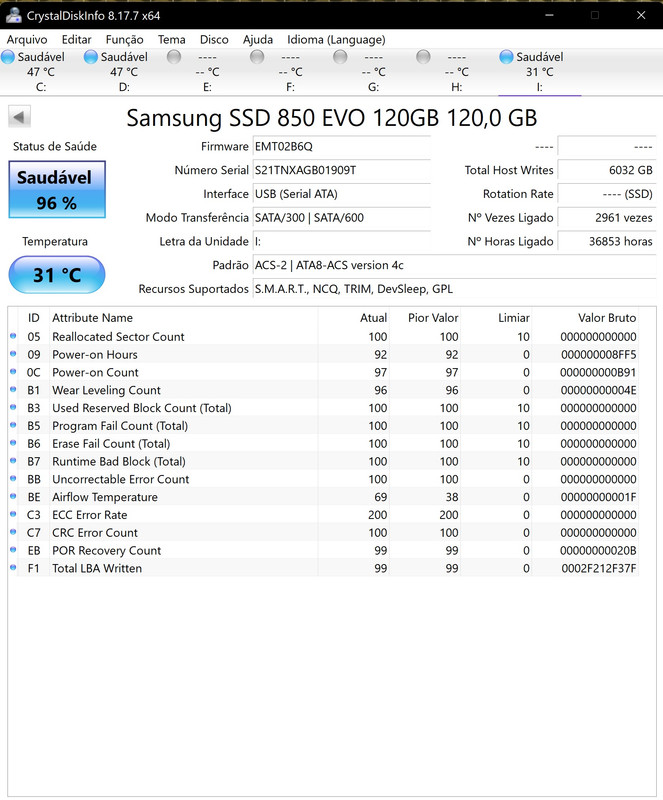The height and width of the screenshot is (800, 663).
Task: Click the Interface field USB (Serial ATA)
Action: [341, 194]
